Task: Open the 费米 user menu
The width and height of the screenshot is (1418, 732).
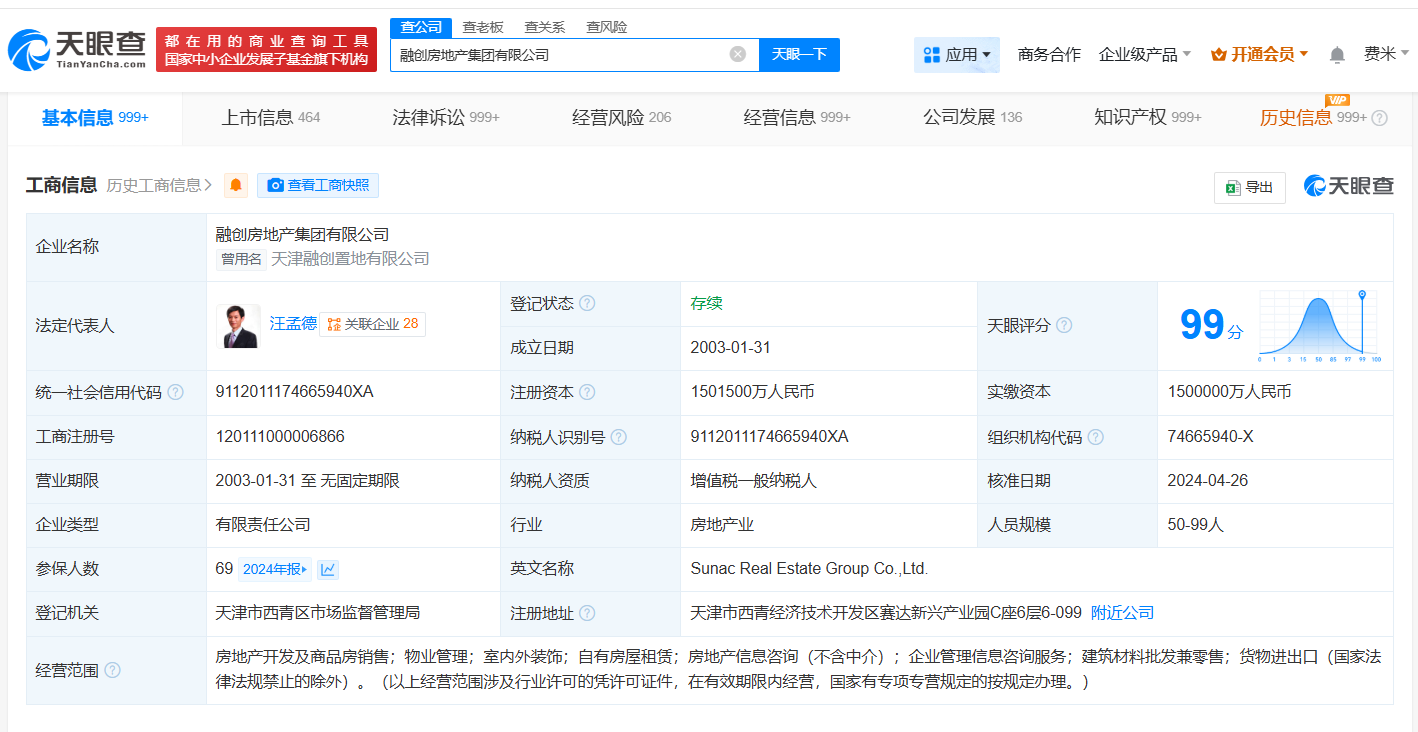Action: [1387, 54]
